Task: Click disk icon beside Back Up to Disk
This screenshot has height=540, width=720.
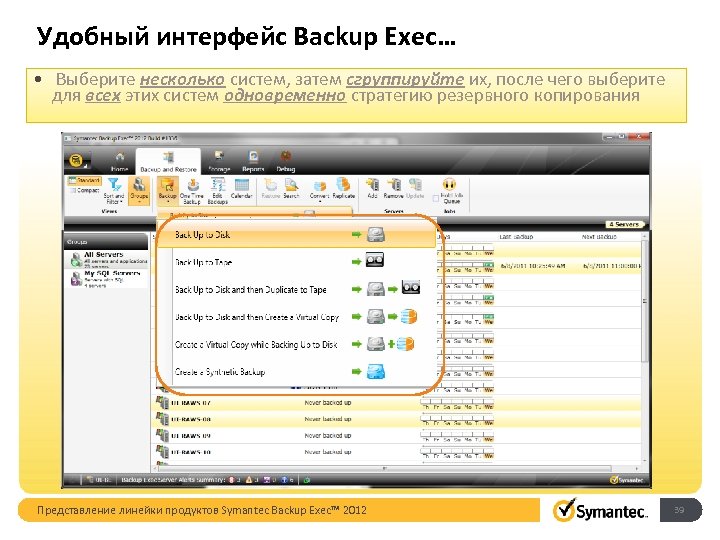Action: (376, 235)
